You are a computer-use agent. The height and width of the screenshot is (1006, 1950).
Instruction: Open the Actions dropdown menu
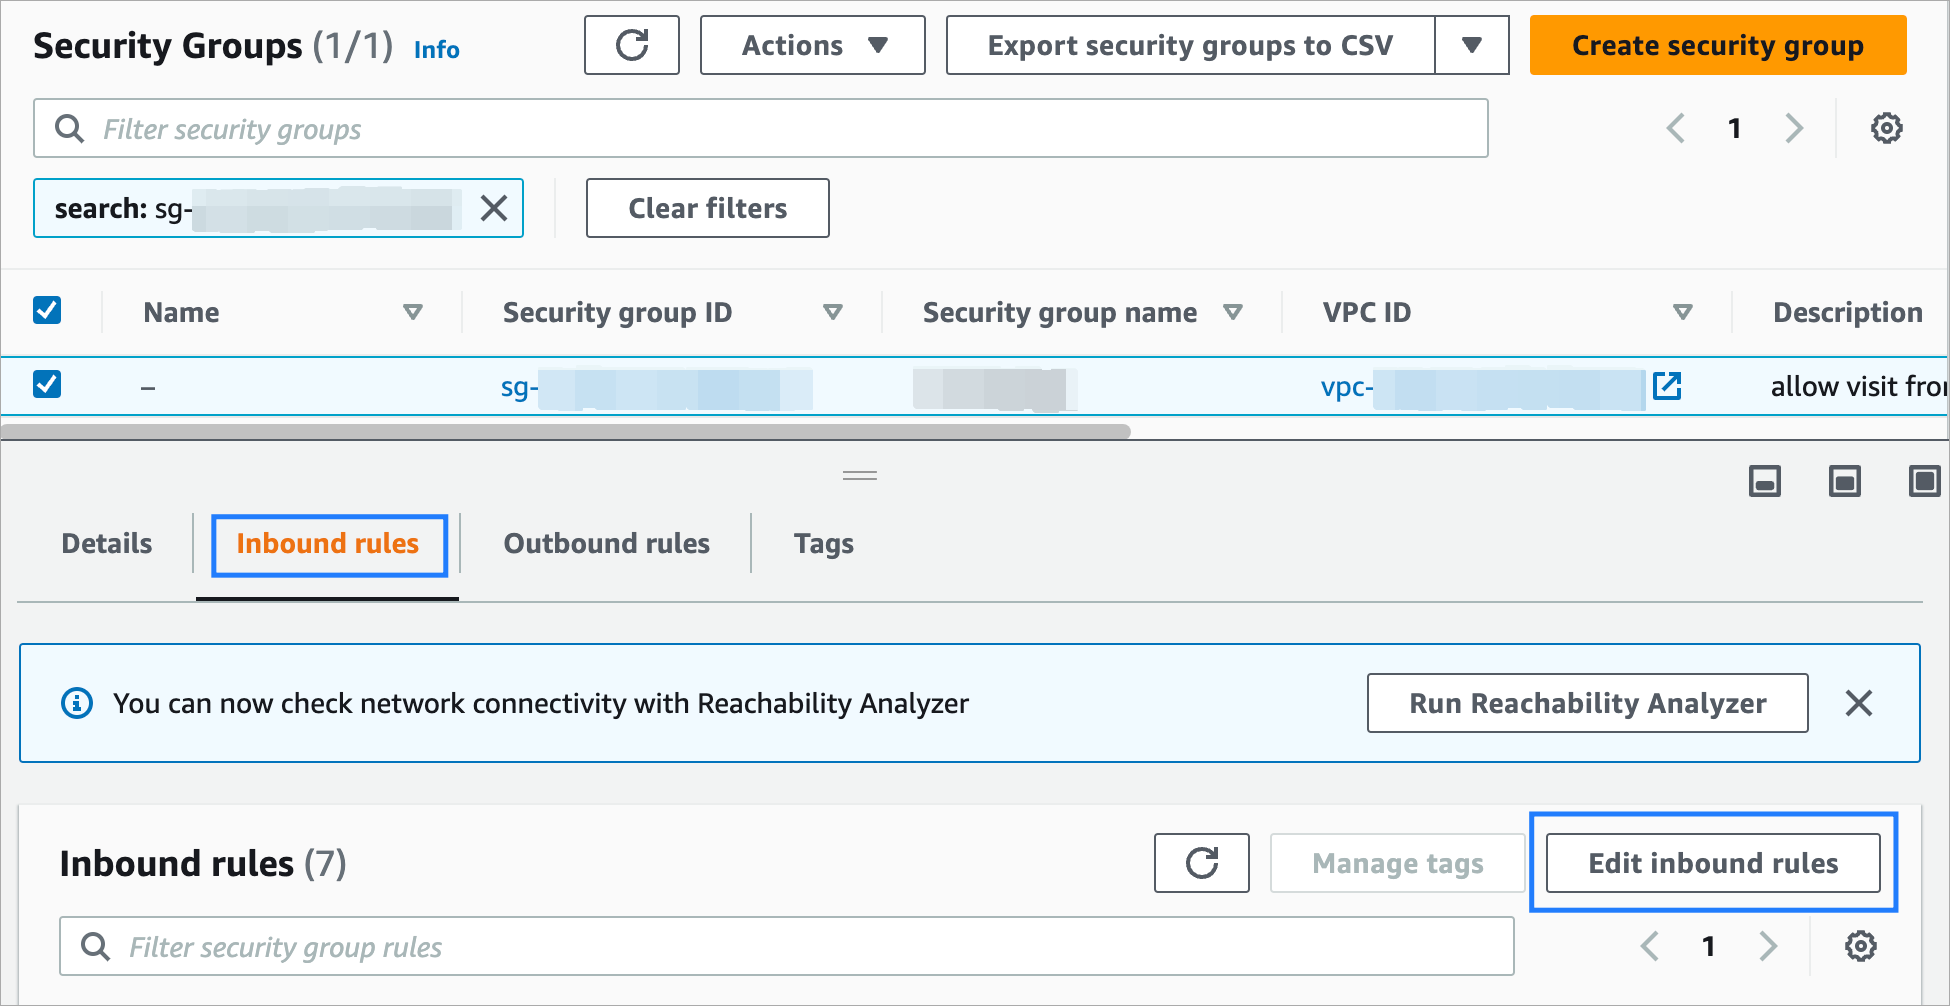812,45
